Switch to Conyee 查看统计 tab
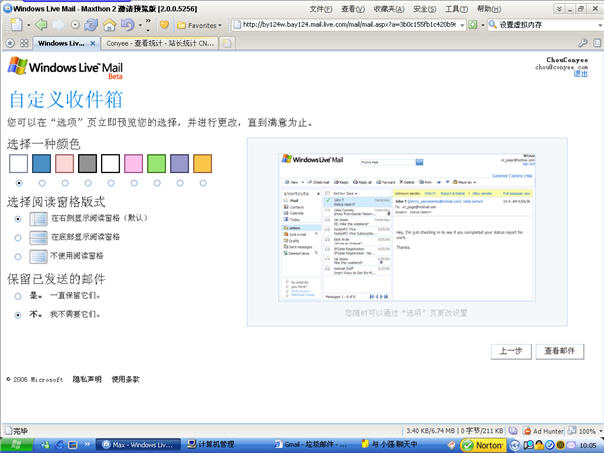 (x=160, y=44)
